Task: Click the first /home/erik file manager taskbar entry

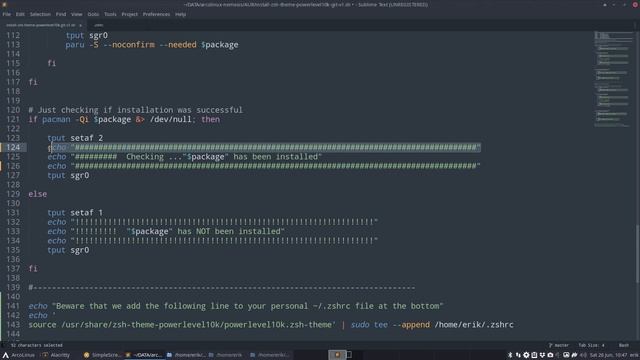Action: coord(186,355)
